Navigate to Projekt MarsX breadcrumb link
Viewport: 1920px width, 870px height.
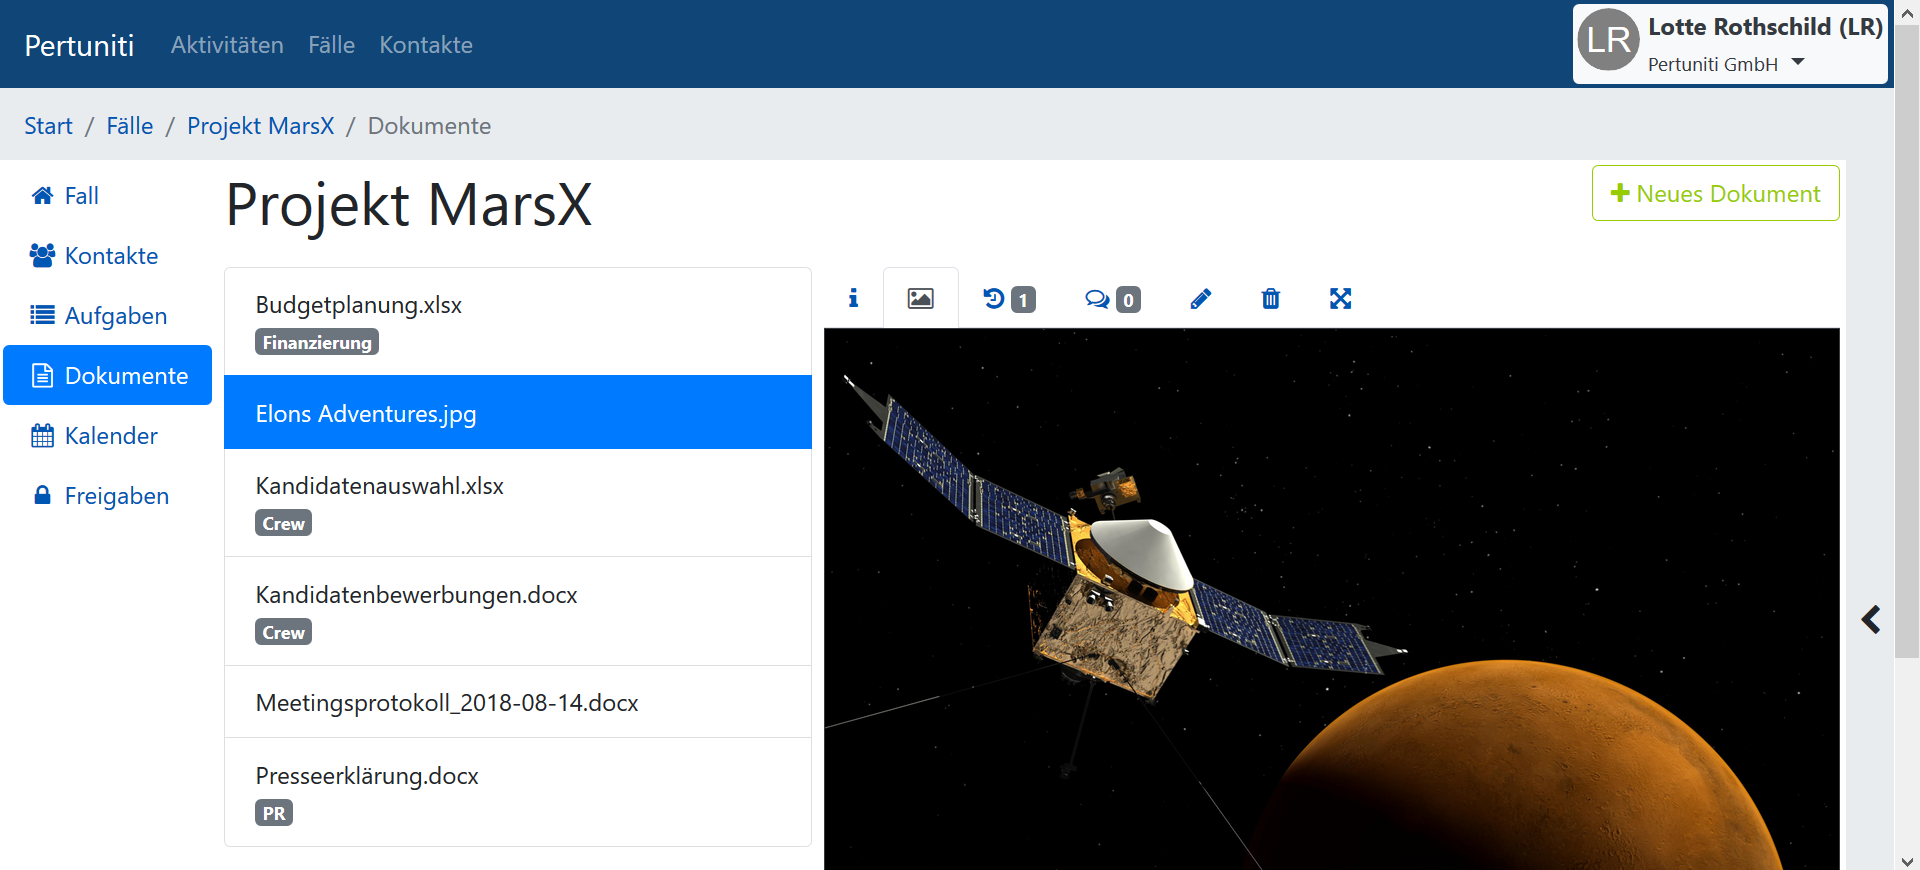pos(260,126)
